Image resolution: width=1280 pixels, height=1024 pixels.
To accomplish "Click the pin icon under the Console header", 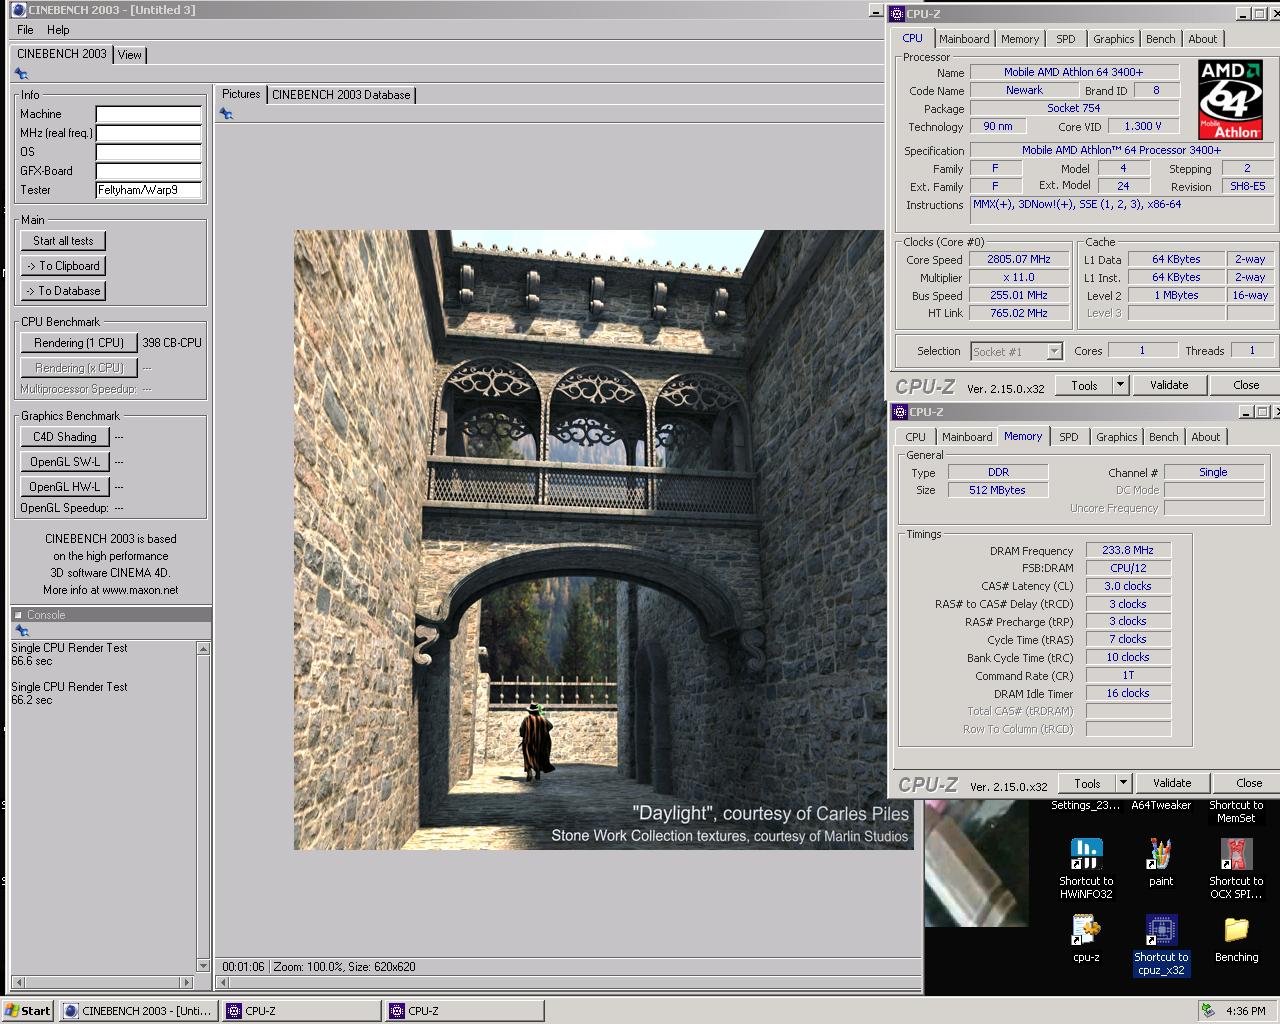I will coord(21,631).
